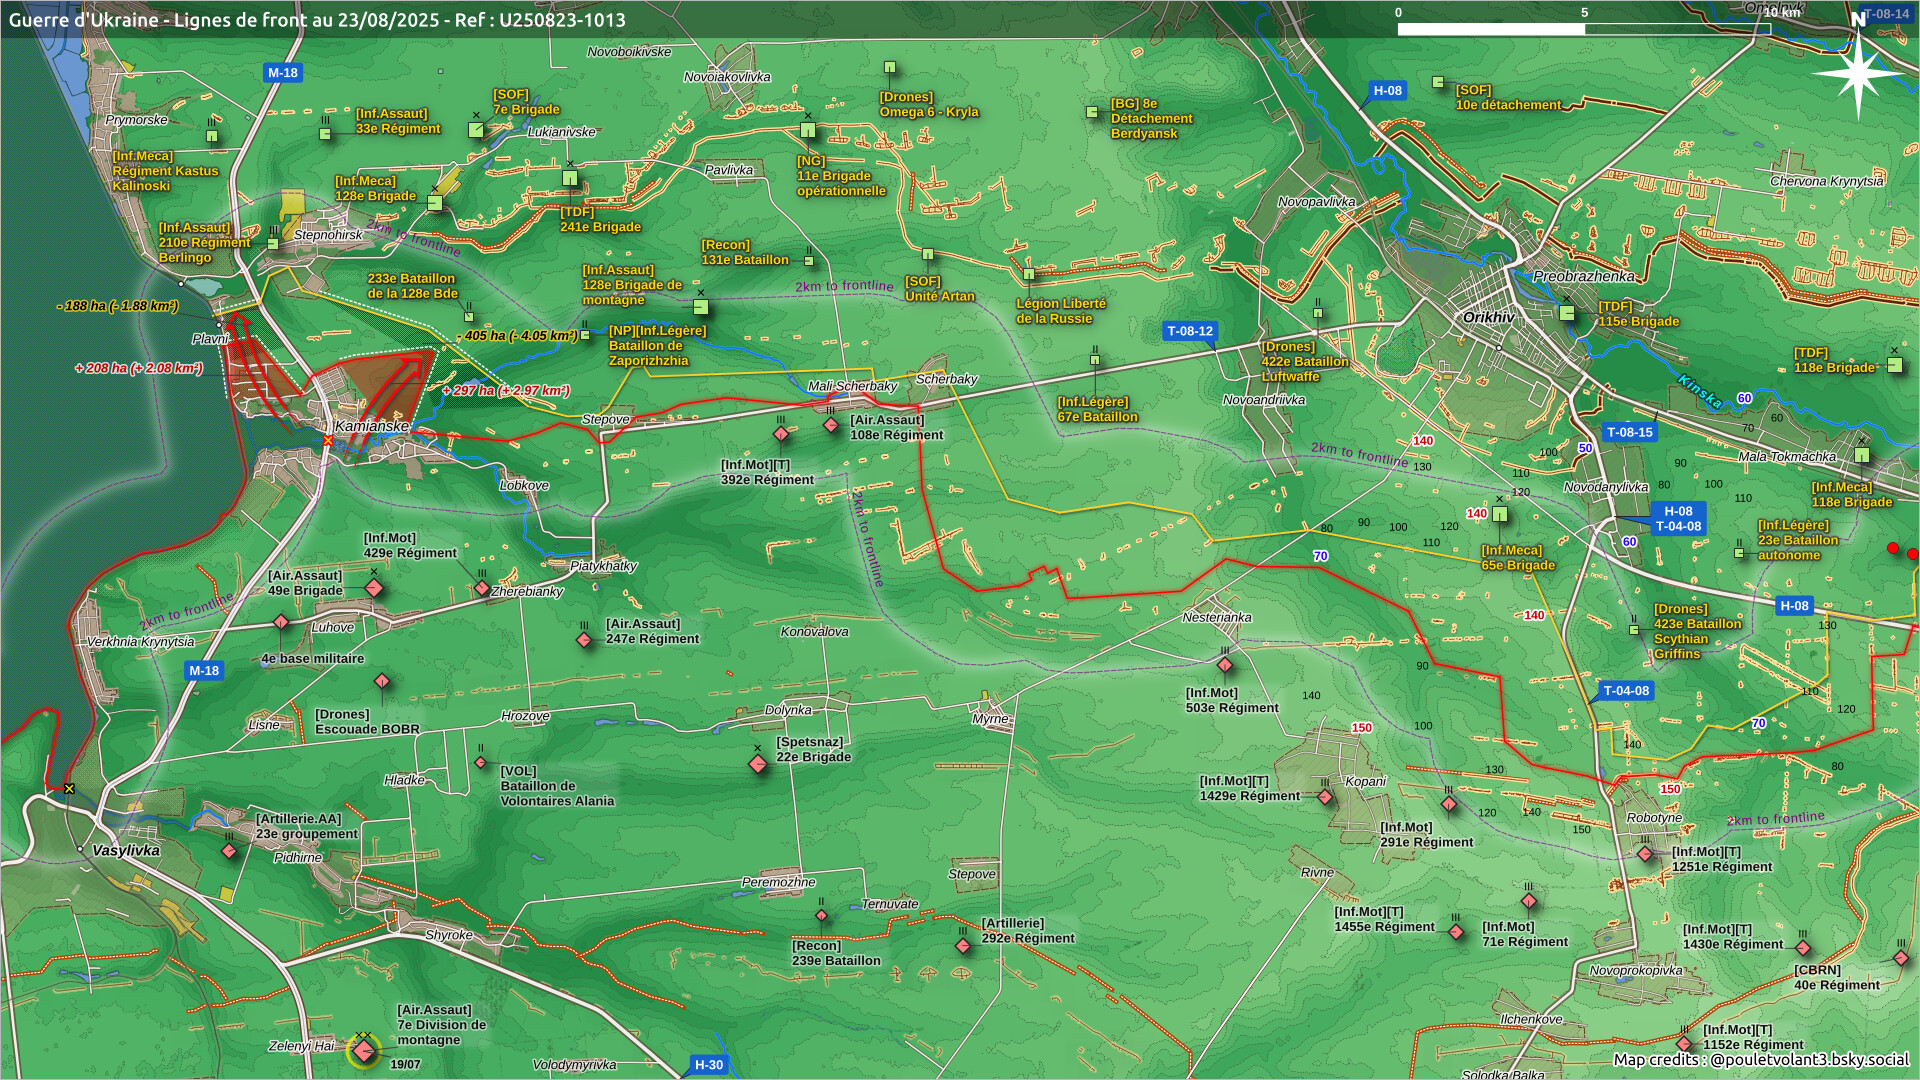The height and width of the screenshot is (1080, 1920).
Task: Select the 108e Régiment Air Assault marker
Action: point(831,425)
